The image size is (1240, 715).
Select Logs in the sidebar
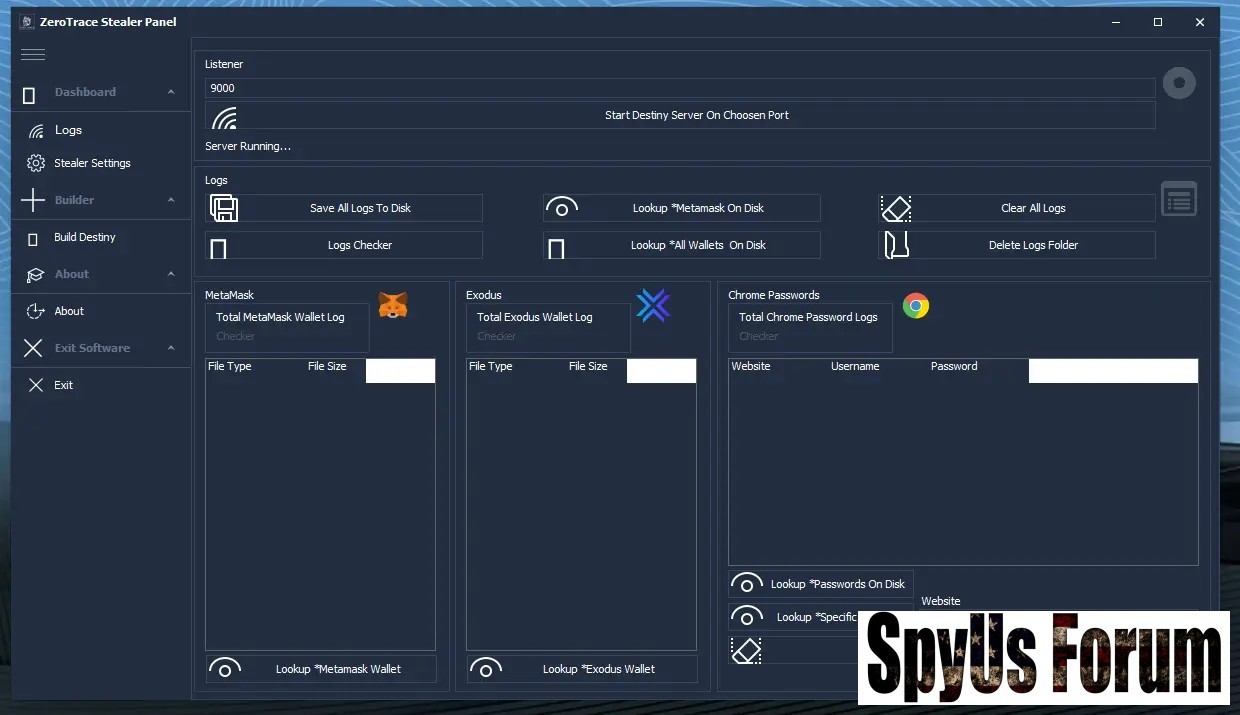click(68, 130)
